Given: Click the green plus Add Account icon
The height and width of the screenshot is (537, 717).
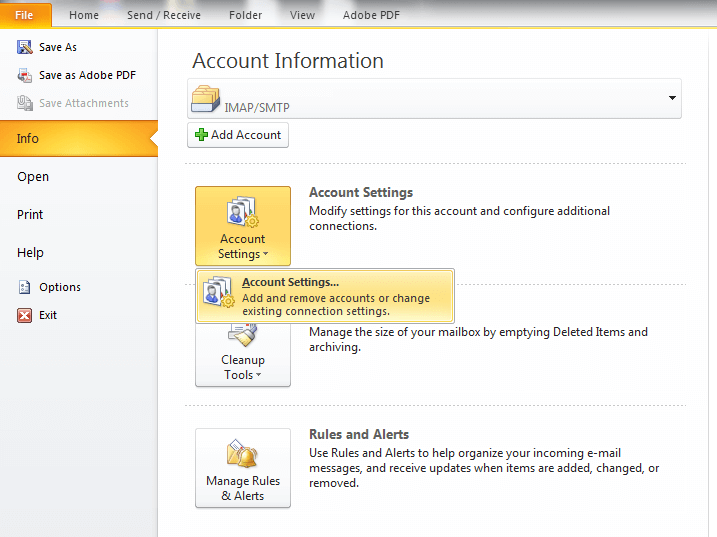Looking at the screenshot, I should click(x=201, y=135).
